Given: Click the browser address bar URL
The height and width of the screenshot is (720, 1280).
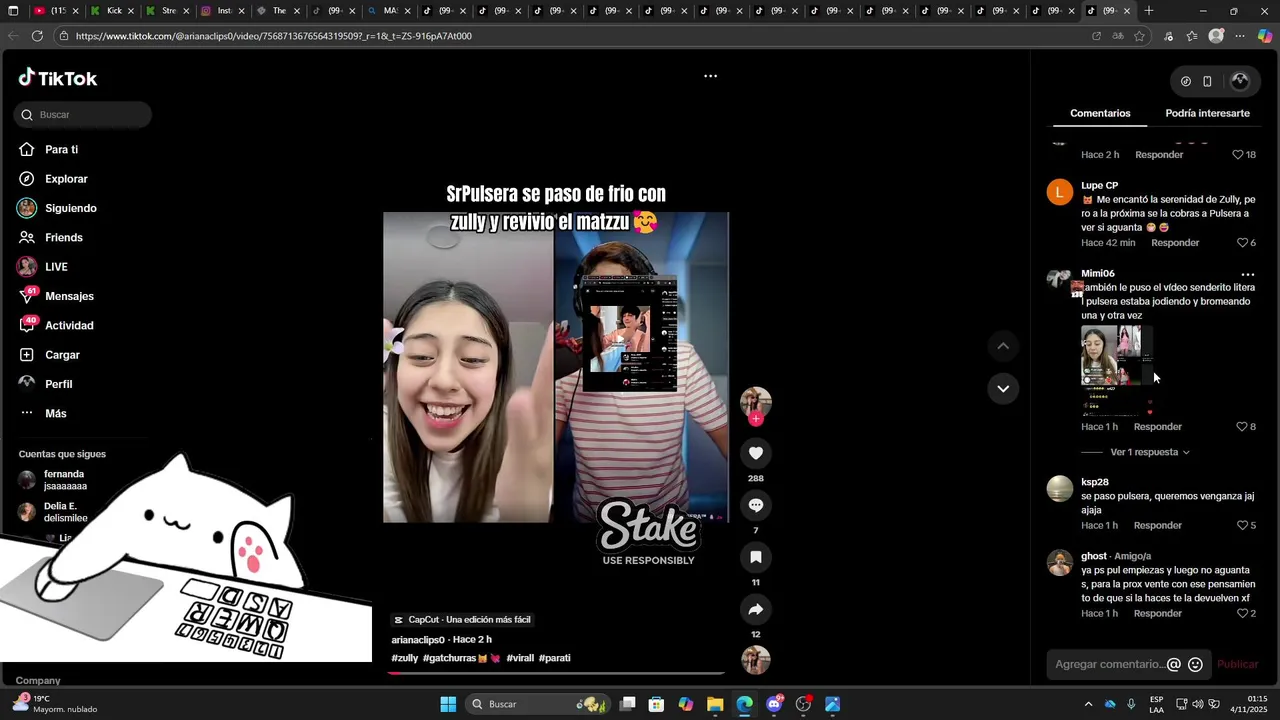Looking at the screenshot, I should (x=273, y=36).
